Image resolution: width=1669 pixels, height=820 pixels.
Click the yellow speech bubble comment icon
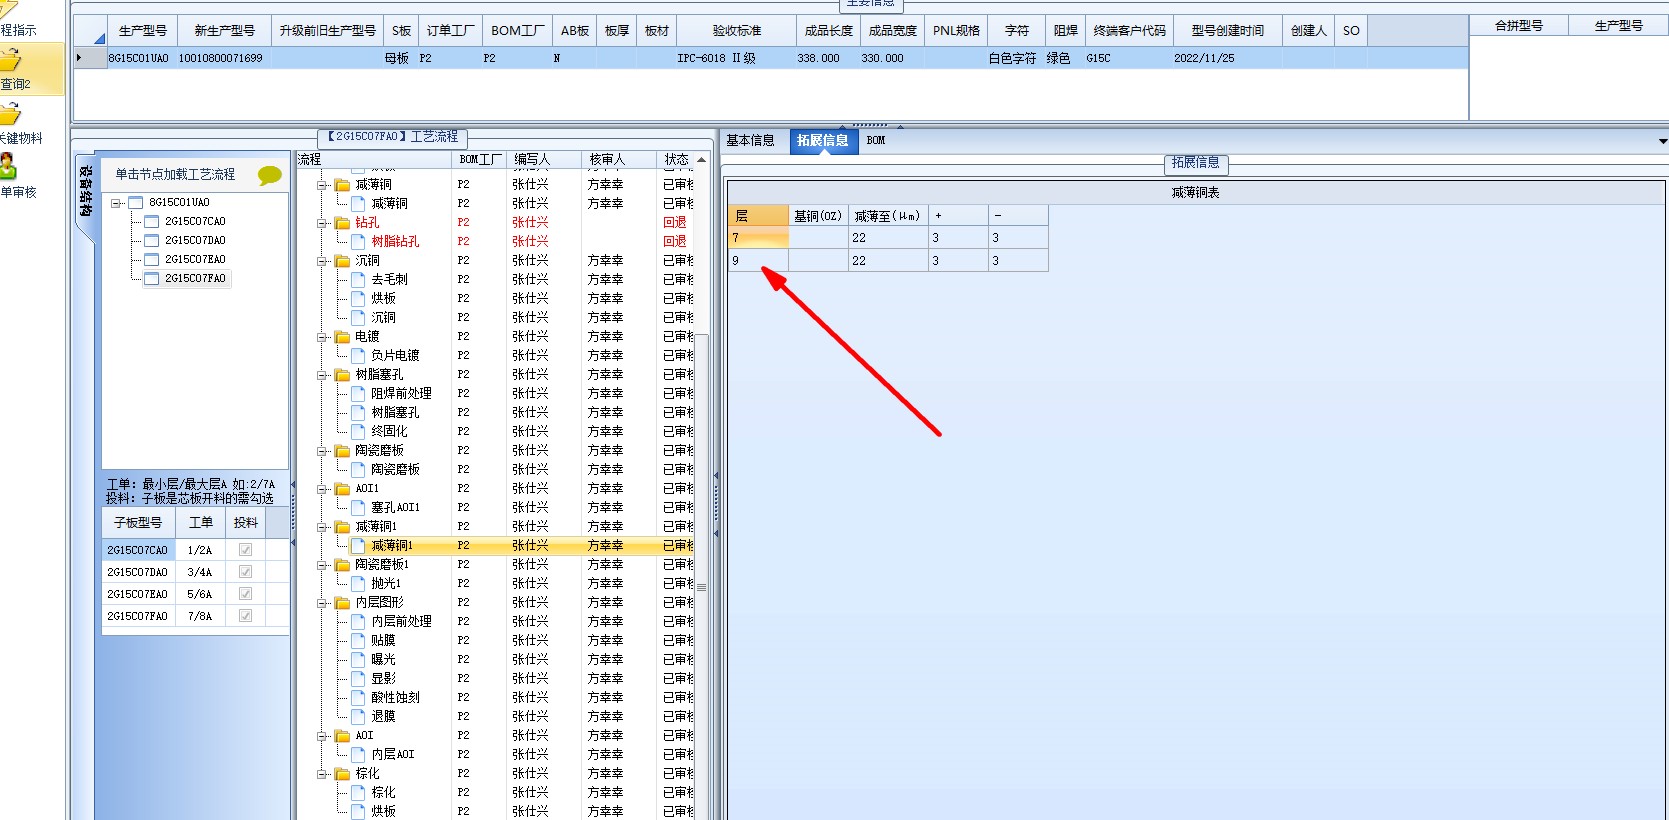269,175
